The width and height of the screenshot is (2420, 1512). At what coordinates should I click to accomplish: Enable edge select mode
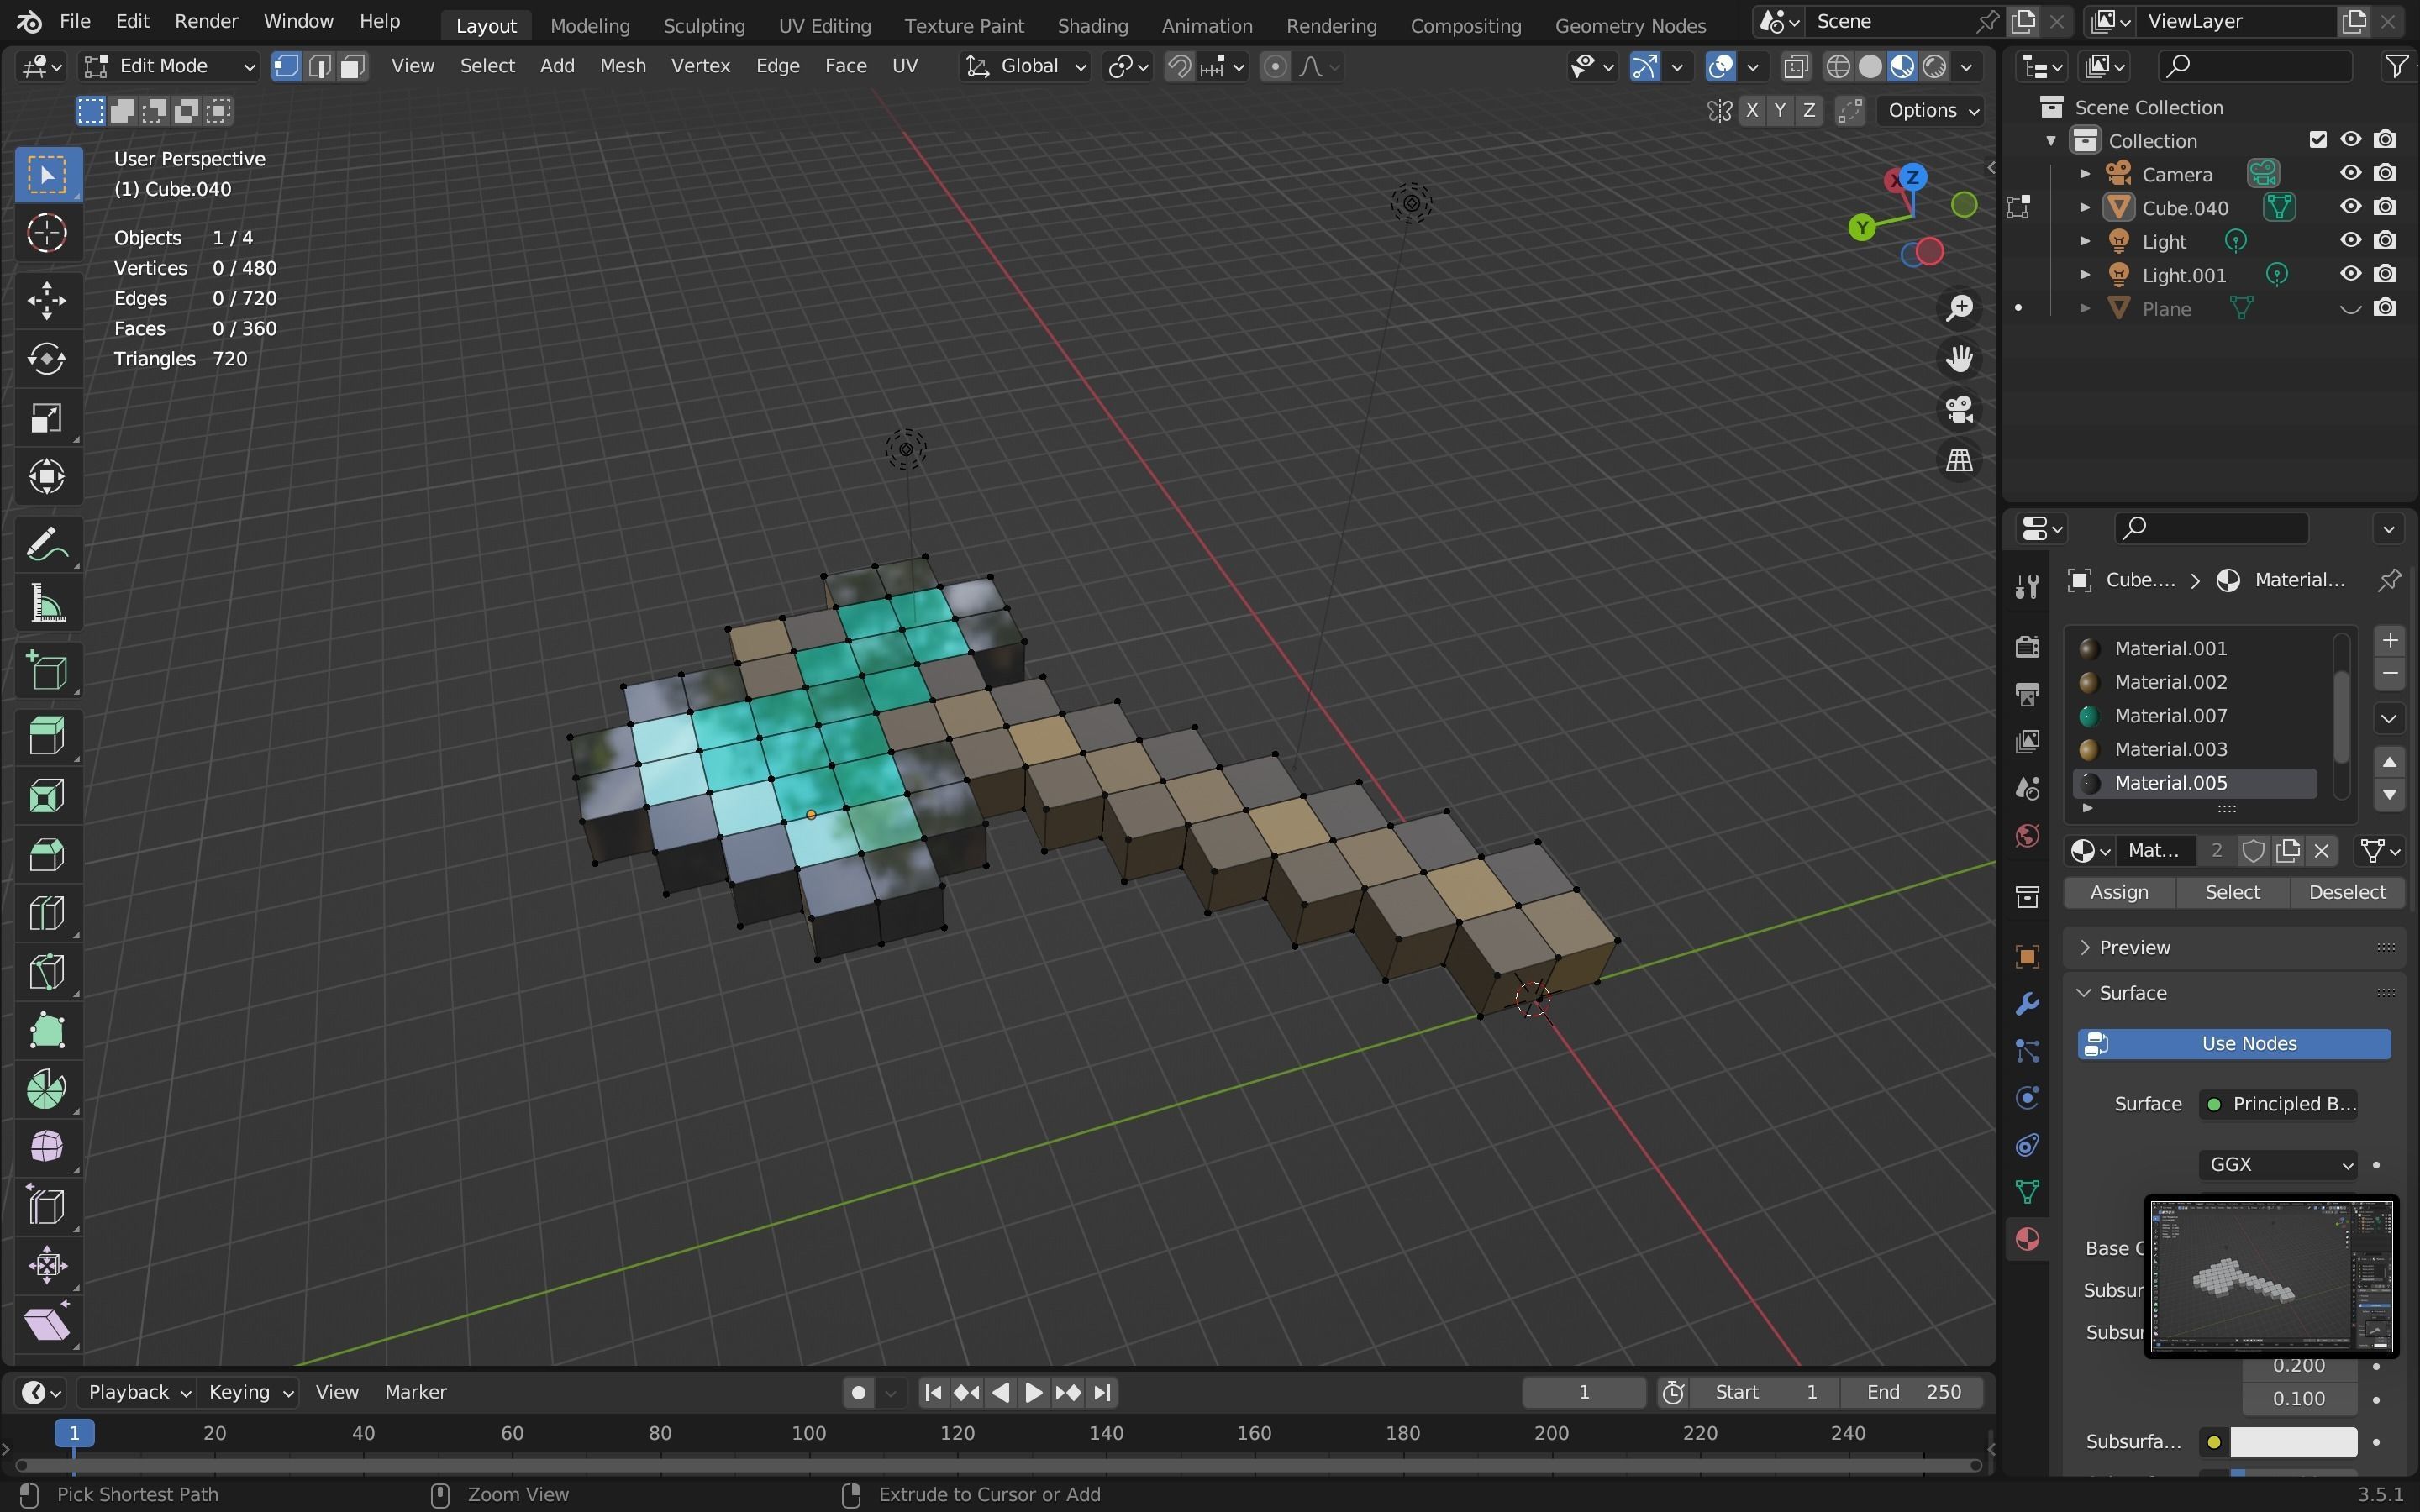coord(320,66)
